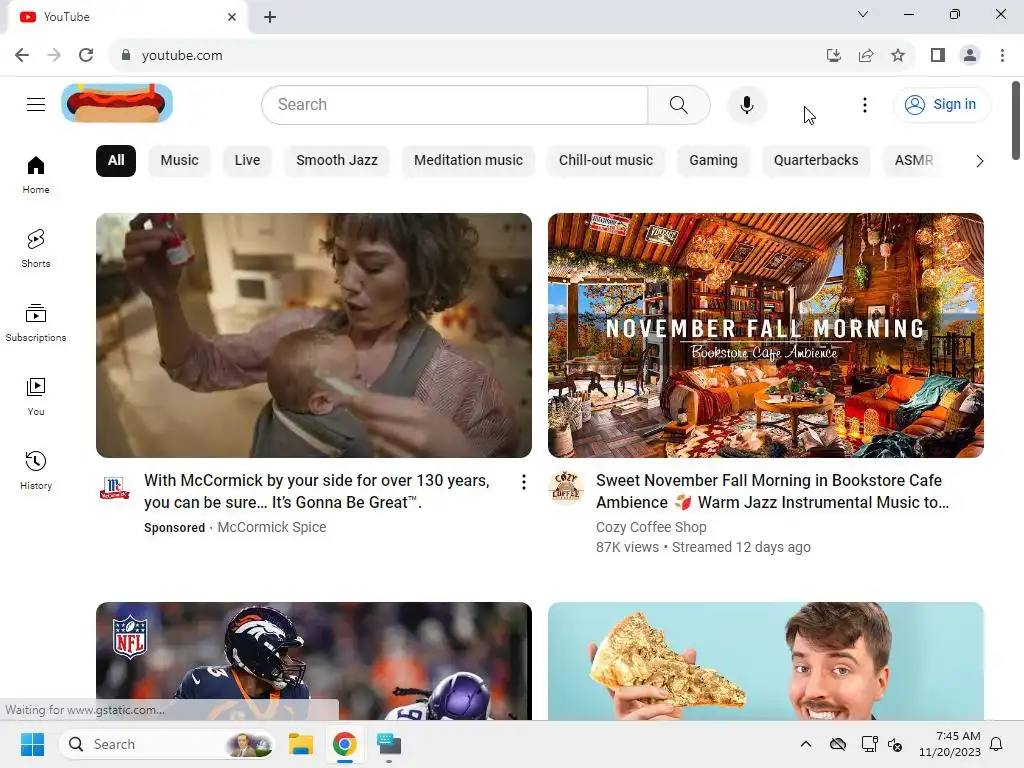Viewport: 1024px width, 768px height.
Task: Open taskbar clock showing 7:45 AM
Action: 950,744
